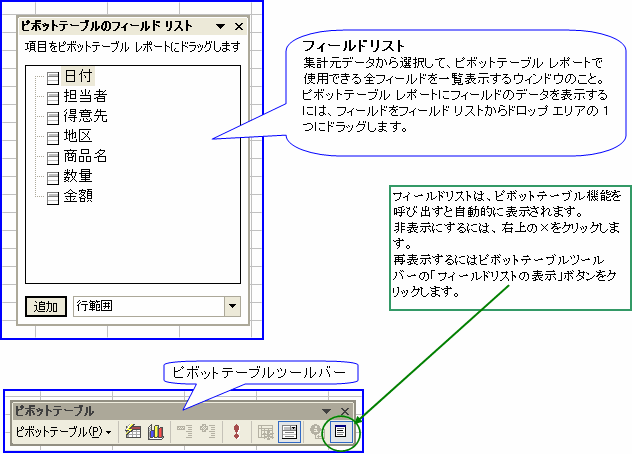Open the Chart Wizard icon
The image size is (632, 454).
pyautogui.click(x=156, y=432)
